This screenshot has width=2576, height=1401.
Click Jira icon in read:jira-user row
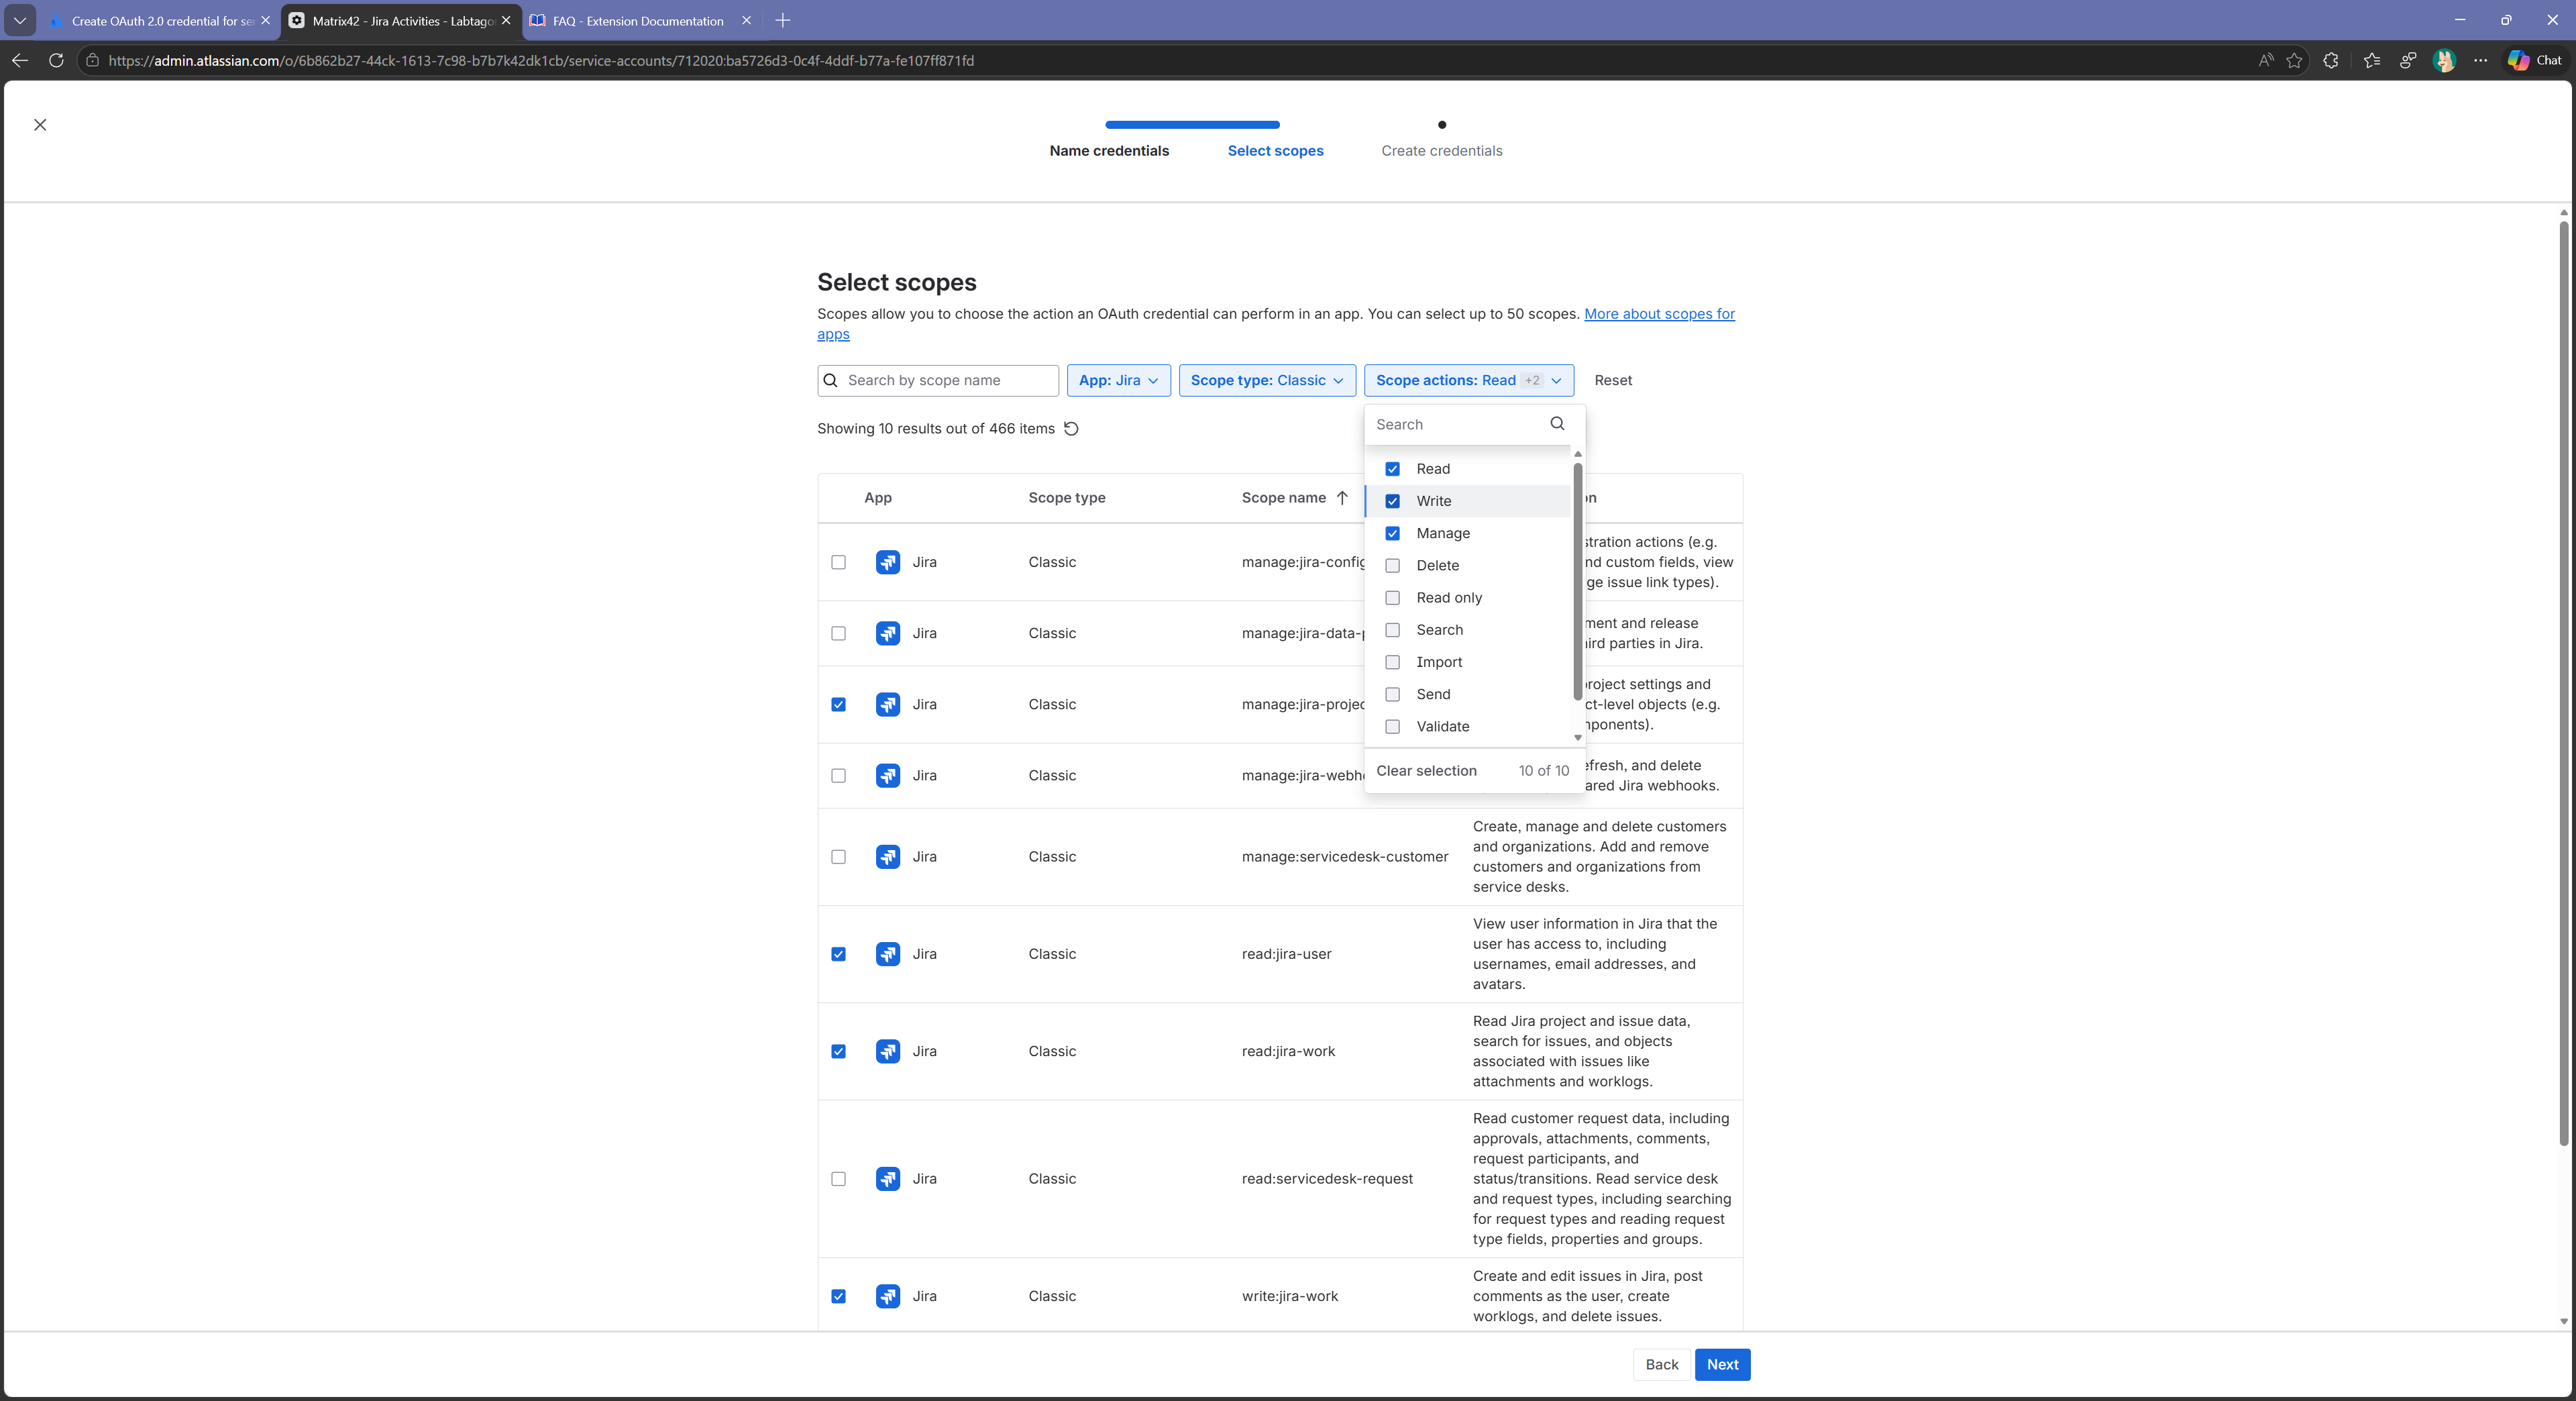click(x=887, y=954)
